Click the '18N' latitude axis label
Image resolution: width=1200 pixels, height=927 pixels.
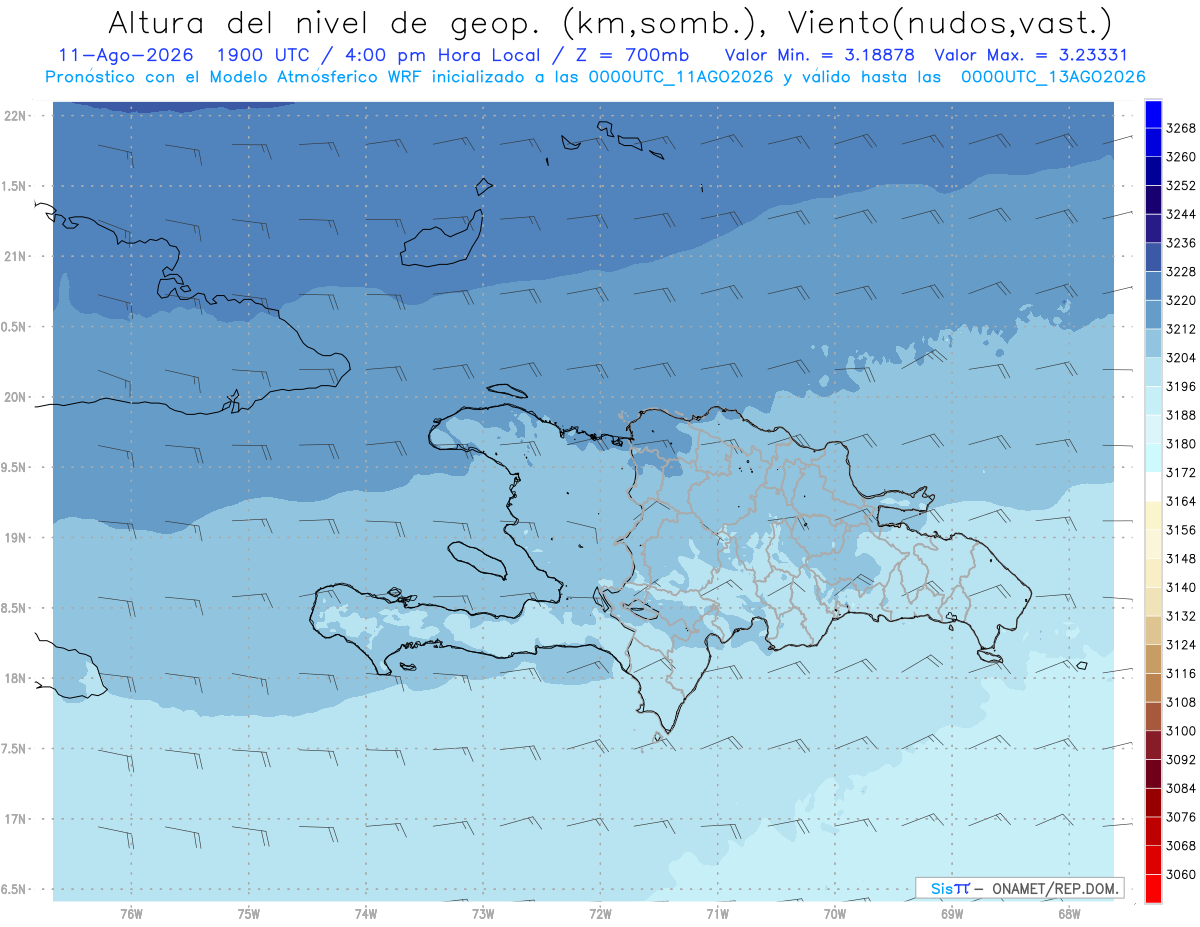point(16,679)
